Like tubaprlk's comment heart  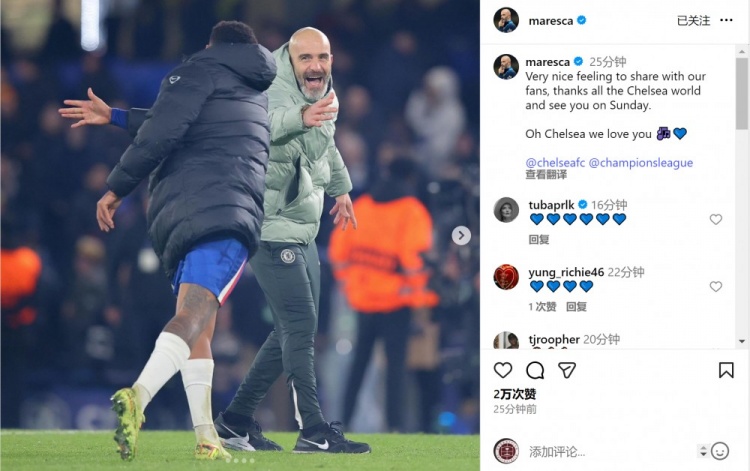click(716, 219)
